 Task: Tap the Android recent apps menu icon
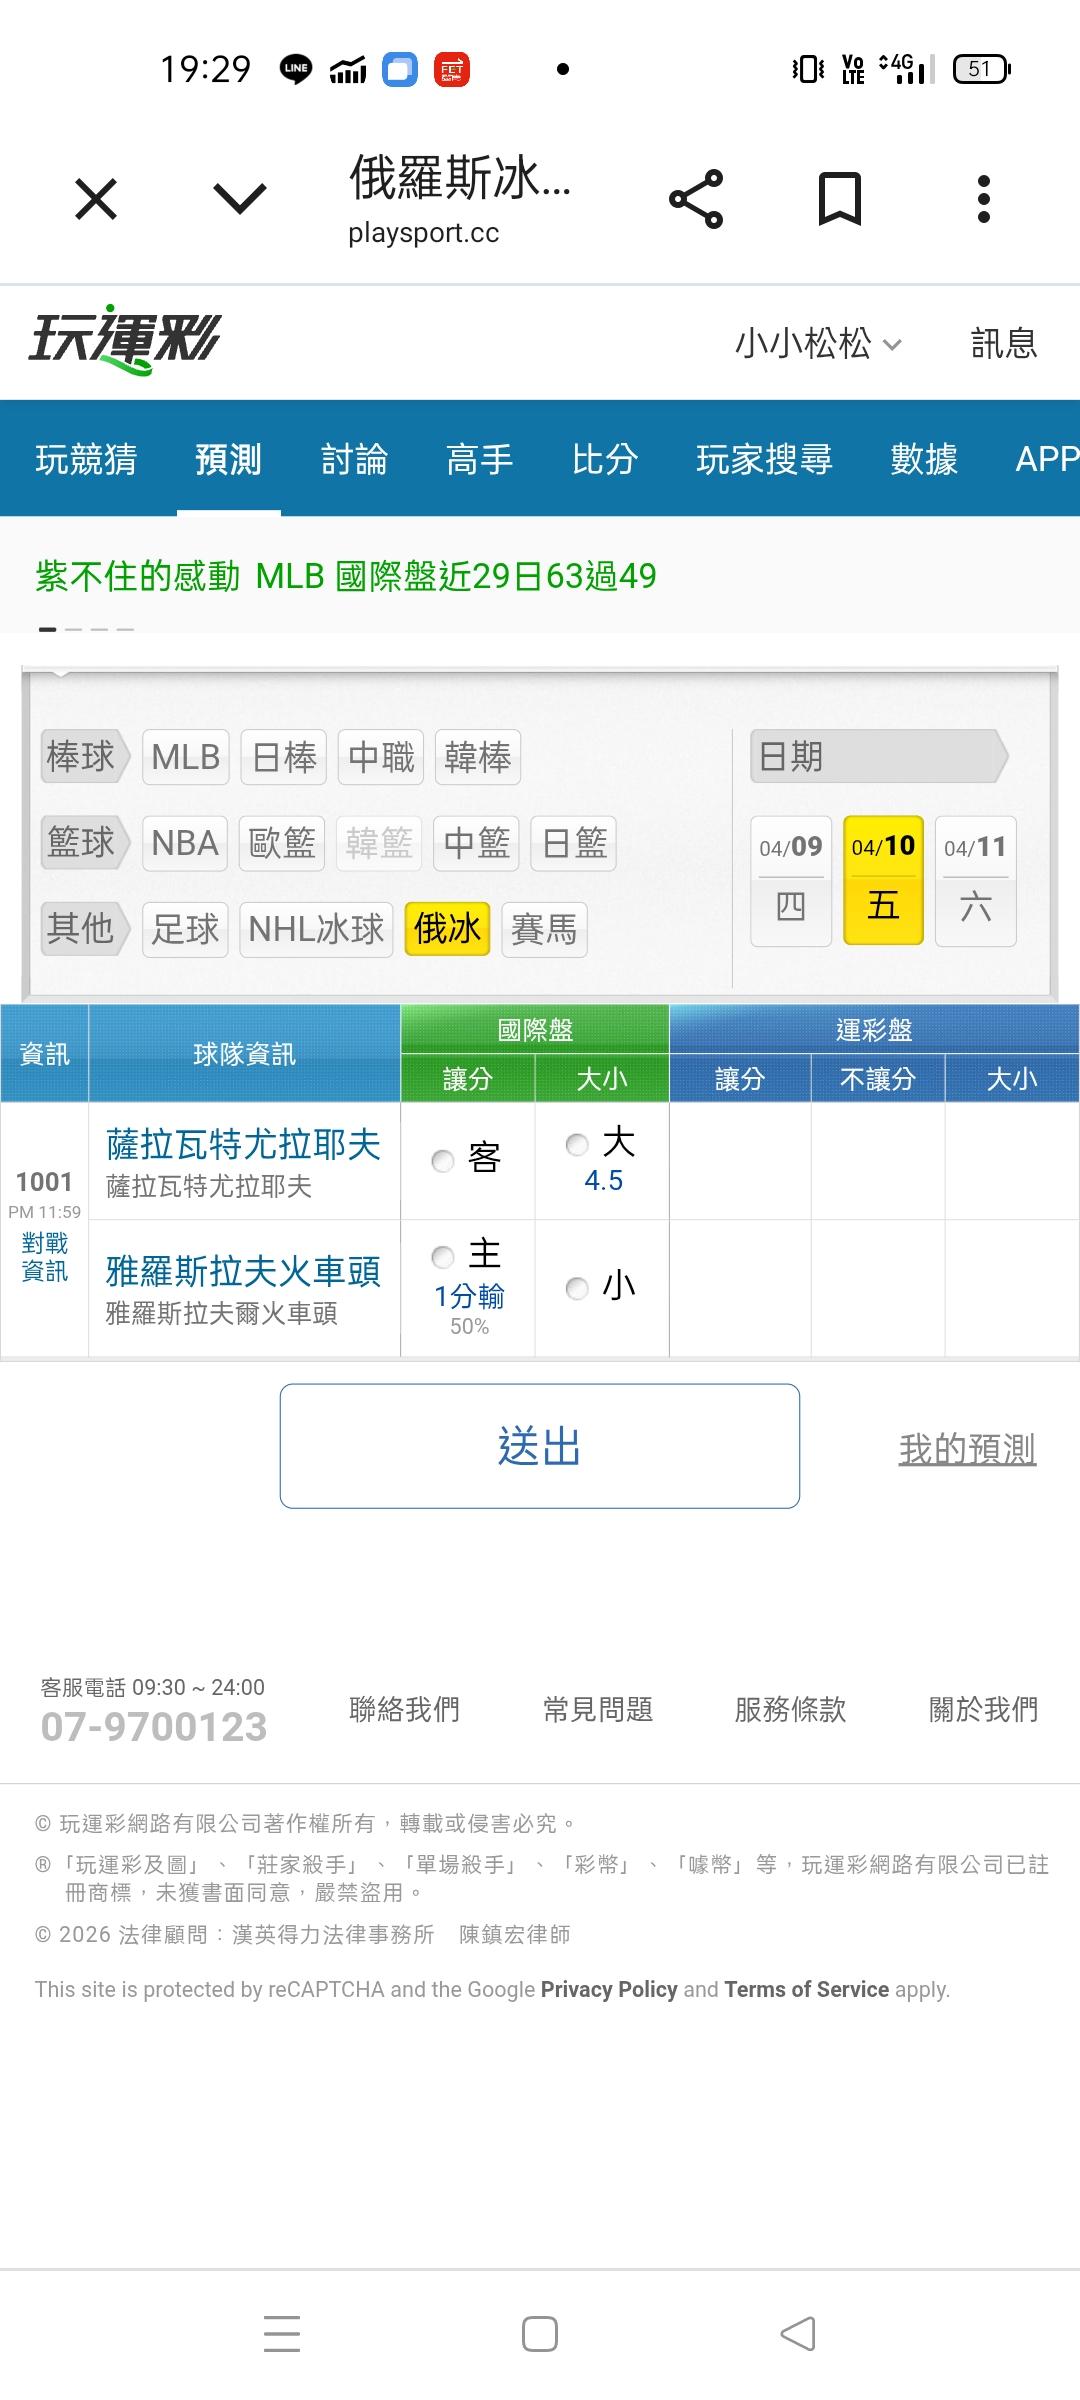coord(282,2333)
